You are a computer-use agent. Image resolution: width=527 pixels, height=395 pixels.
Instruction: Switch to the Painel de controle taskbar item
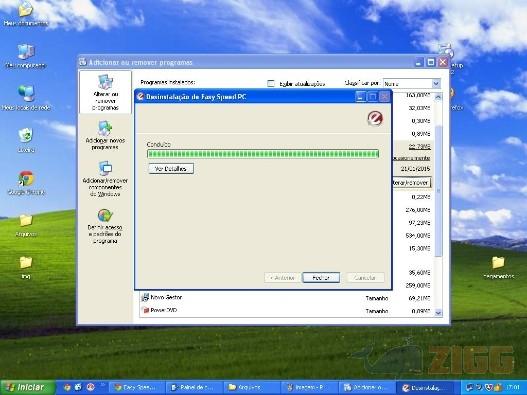pos(194,387)
